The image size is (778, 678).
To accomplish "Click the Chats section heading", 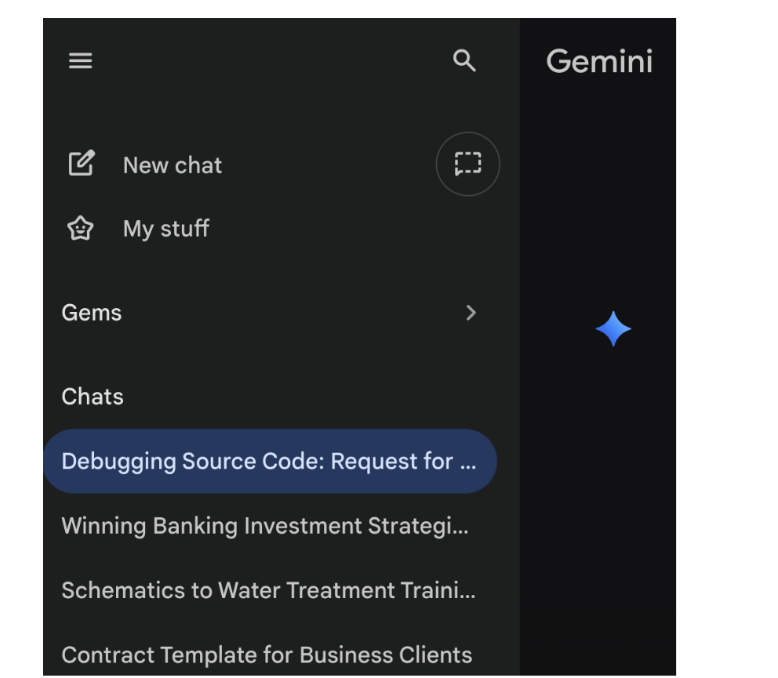I will point(93,397).
